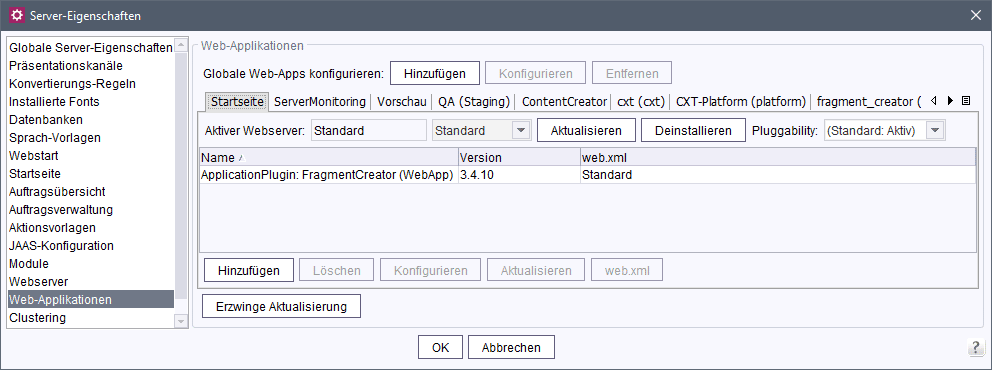Open the tab list menu icon
Image resolution: width=992 pixels, height=370 pixels.
coord(965,101)
